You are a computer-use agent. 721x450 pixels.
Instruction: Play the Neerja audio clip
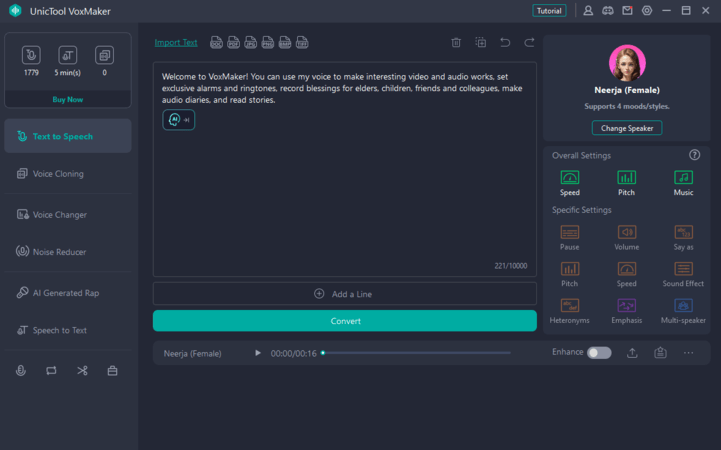pos(258,353)
